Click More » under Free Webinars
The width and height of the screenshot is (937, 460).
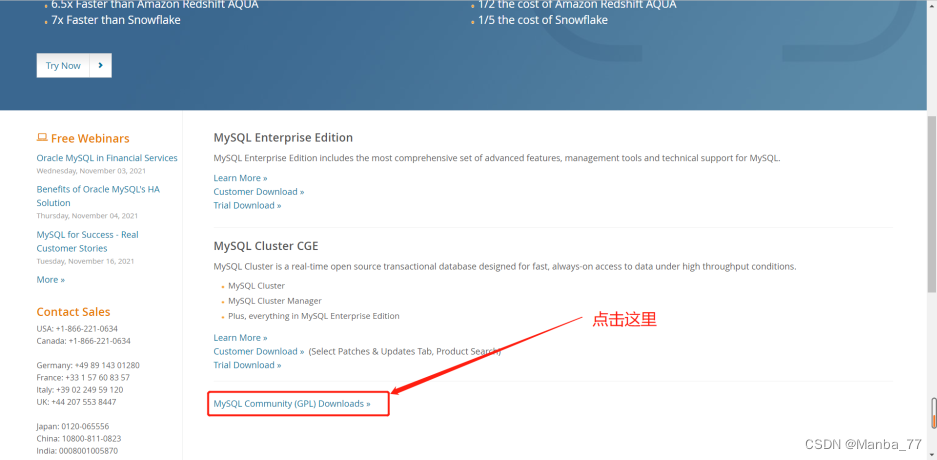tap(51, 280)
